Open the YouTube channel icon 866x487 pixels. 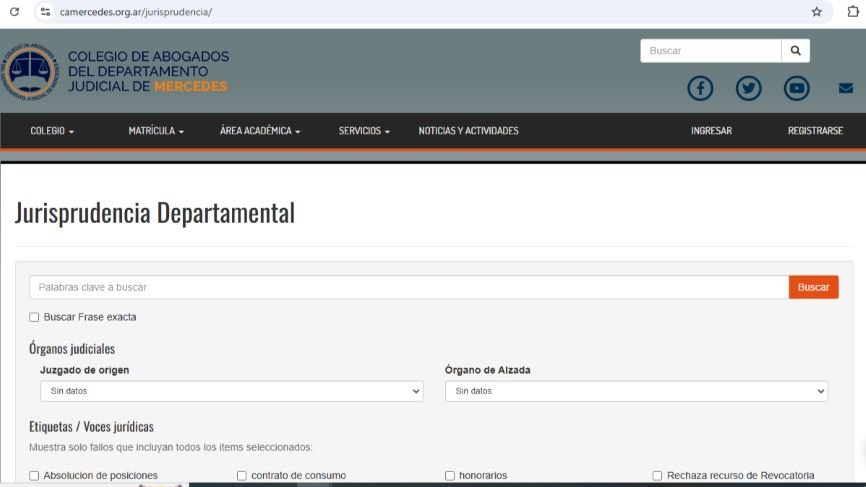796,88
